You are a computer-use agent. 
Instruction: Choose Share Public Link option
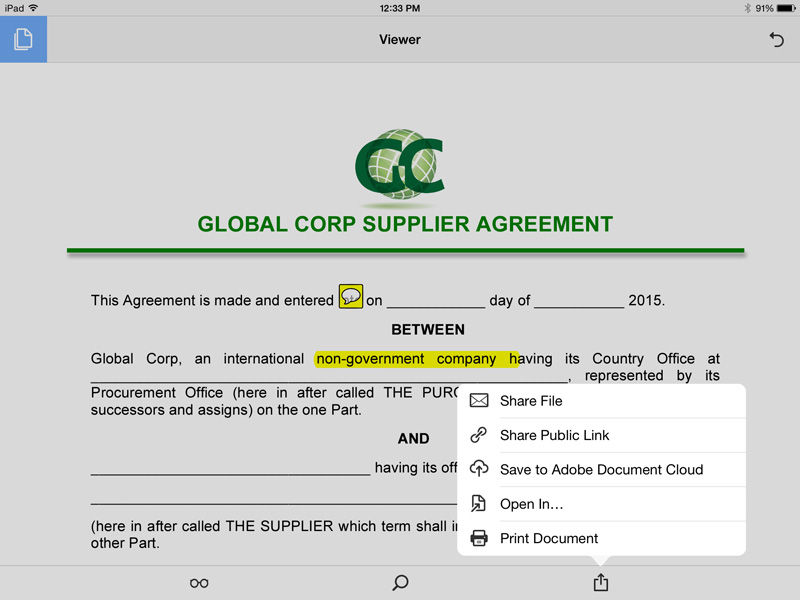point(602,435)
